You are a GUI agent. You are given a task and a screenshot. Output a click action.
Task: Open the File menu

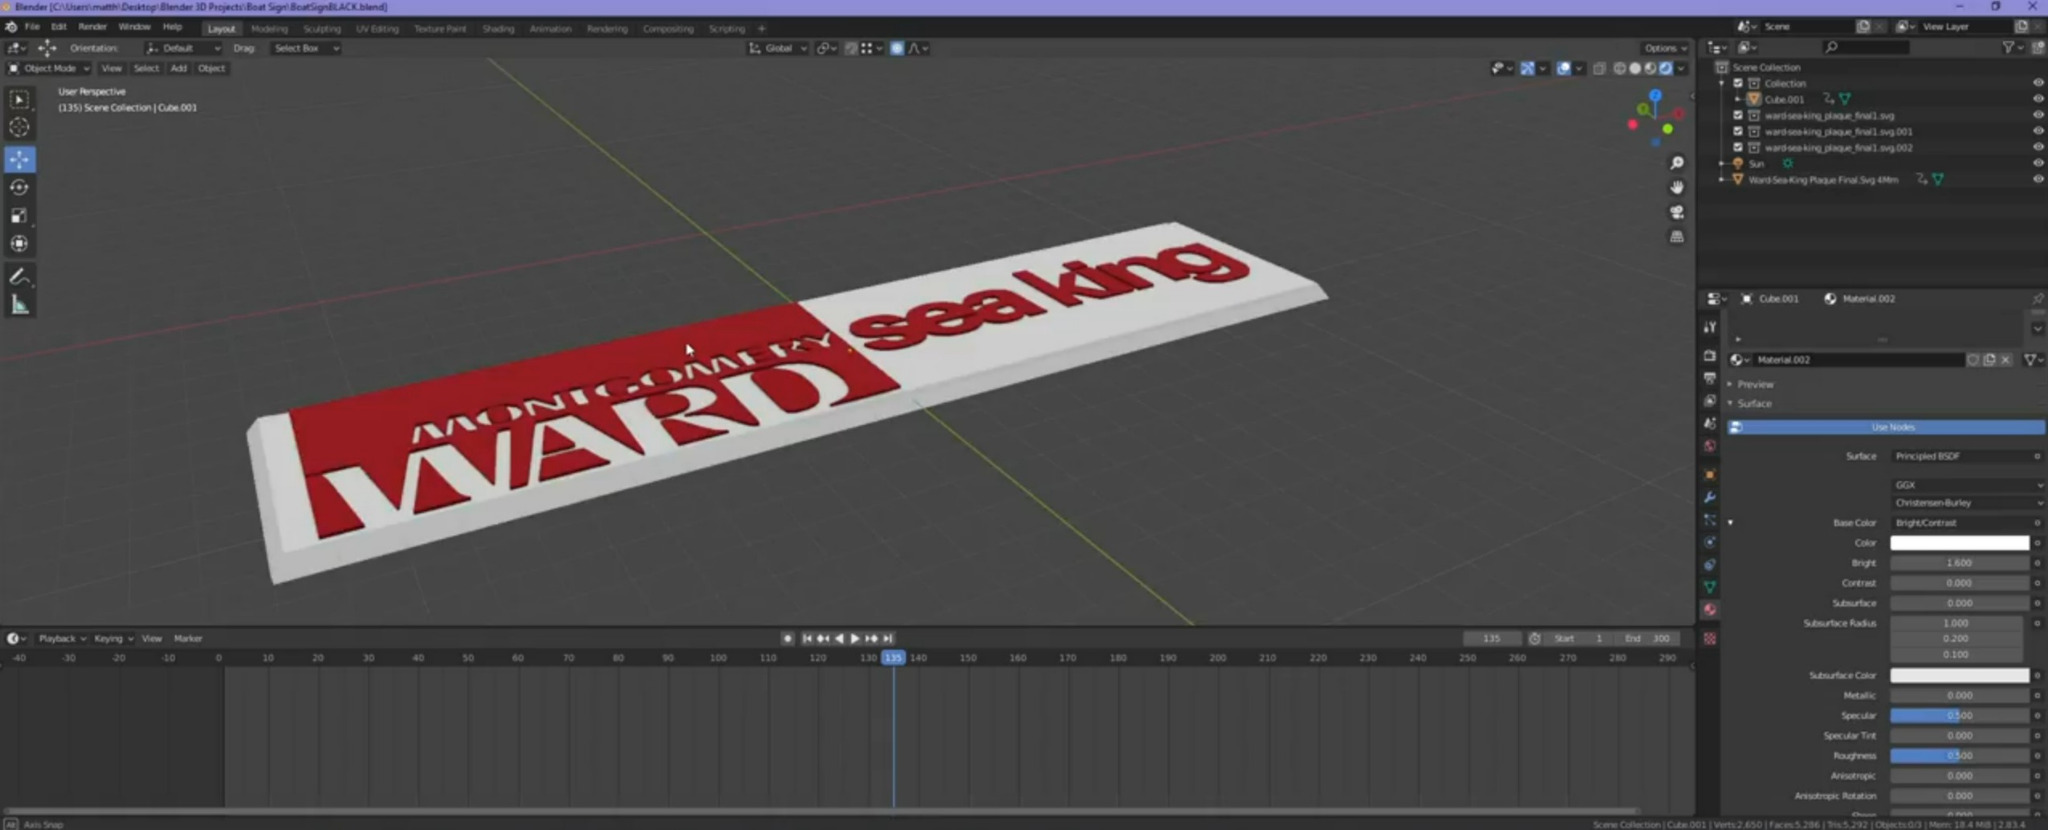32,27
